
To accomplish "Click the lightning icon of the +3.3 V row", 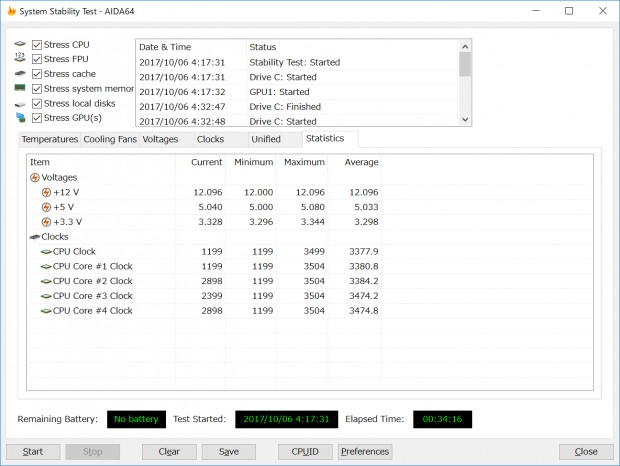I will pyautogui.click(x=46, y=222).
